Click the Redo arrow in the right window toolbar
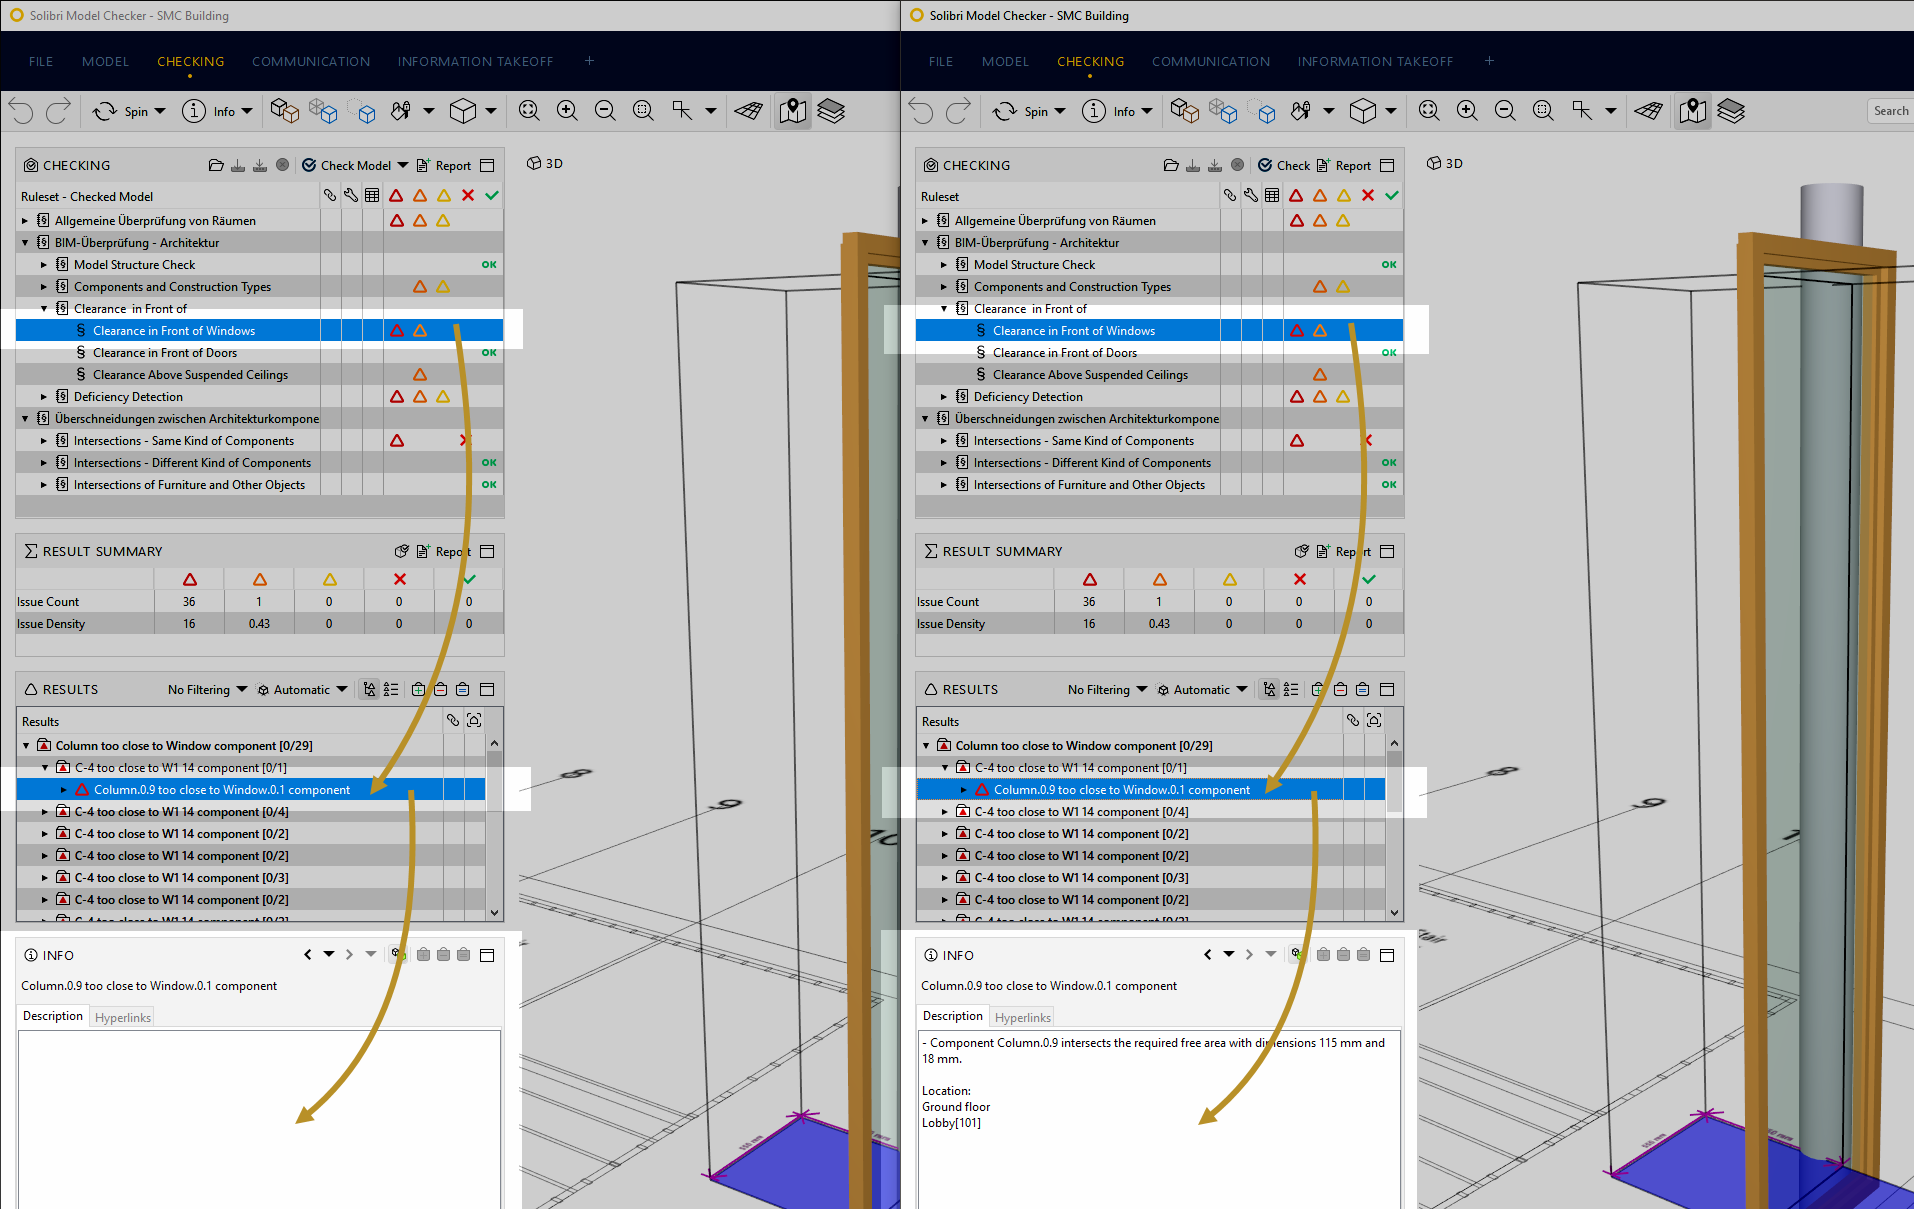 click(x=958, y=111)
